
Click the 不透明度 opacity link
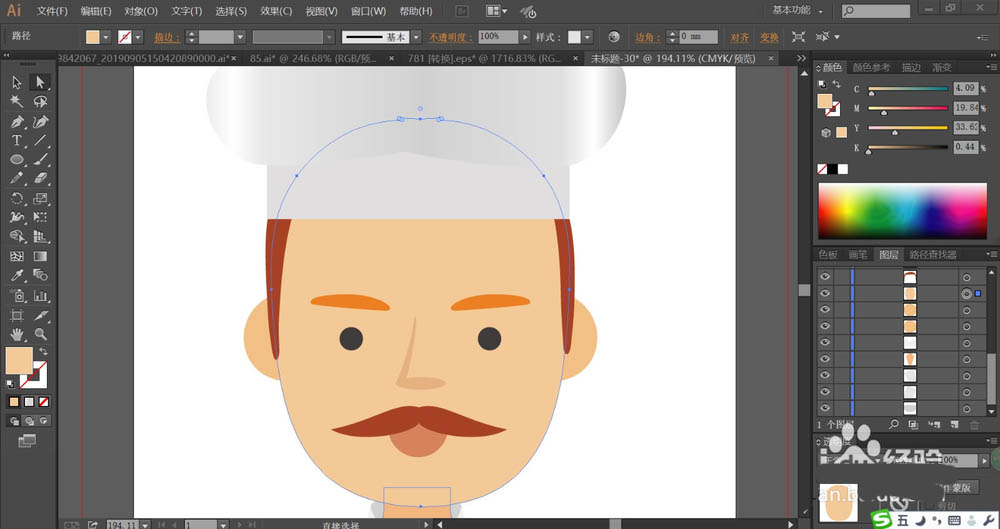[x=451, y=38]
